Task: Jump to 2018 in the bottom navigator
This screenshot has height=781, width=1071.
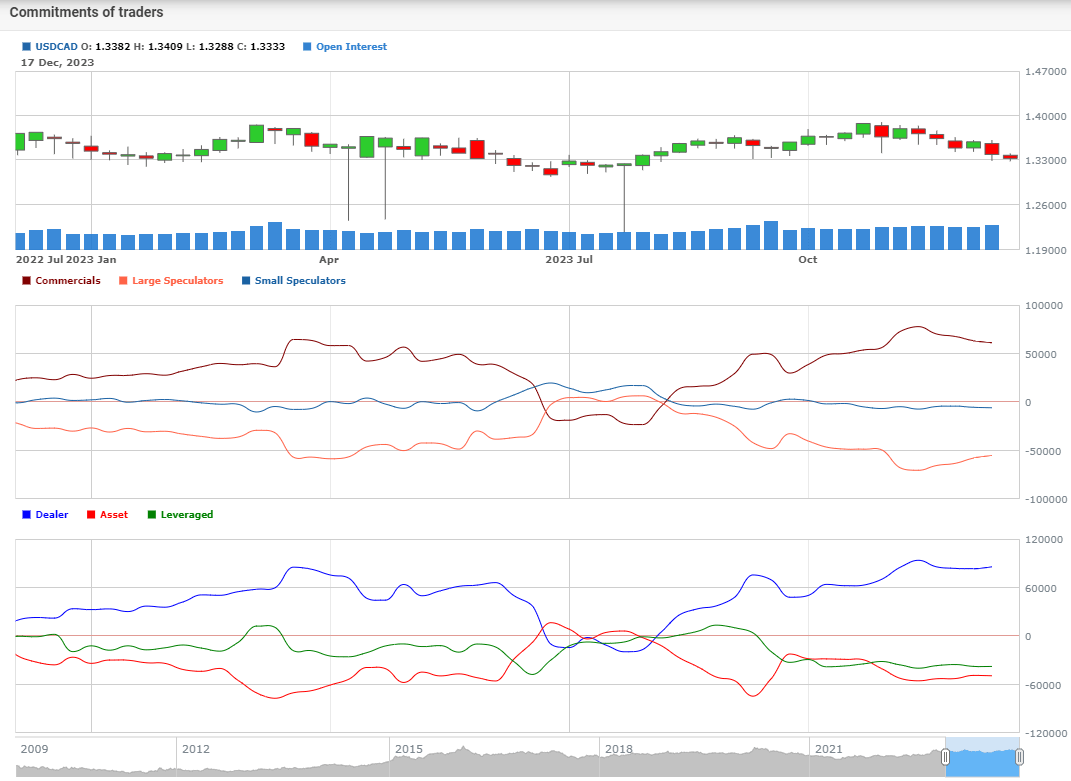Action: [x=618, y=749]
